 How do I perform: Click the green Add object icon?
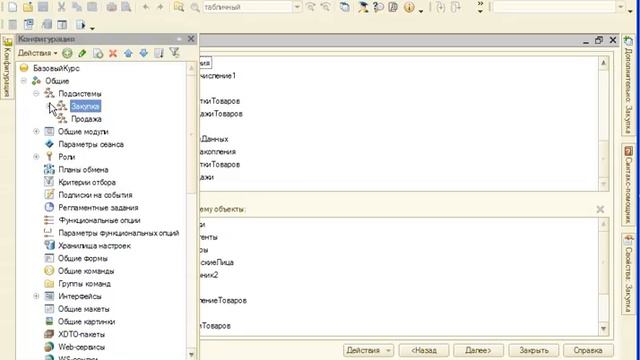pos(67,53)
